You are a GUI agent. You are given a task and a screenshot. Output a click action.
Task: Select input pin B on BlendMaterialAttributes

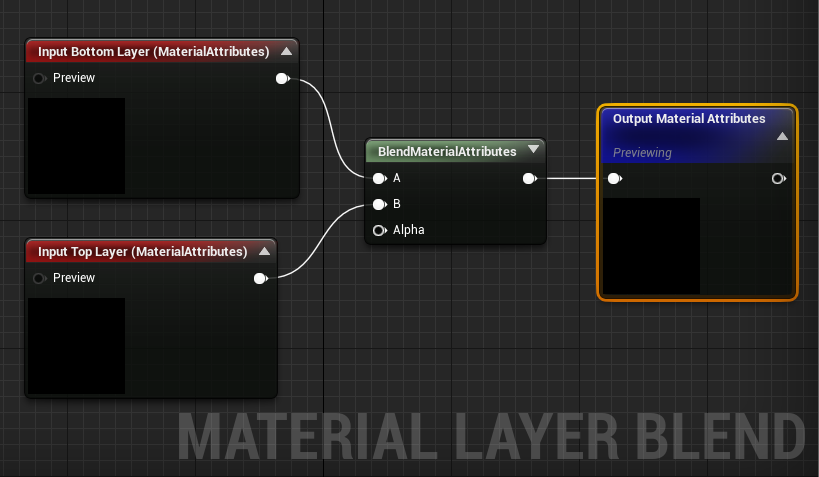[x=380, y=204]
